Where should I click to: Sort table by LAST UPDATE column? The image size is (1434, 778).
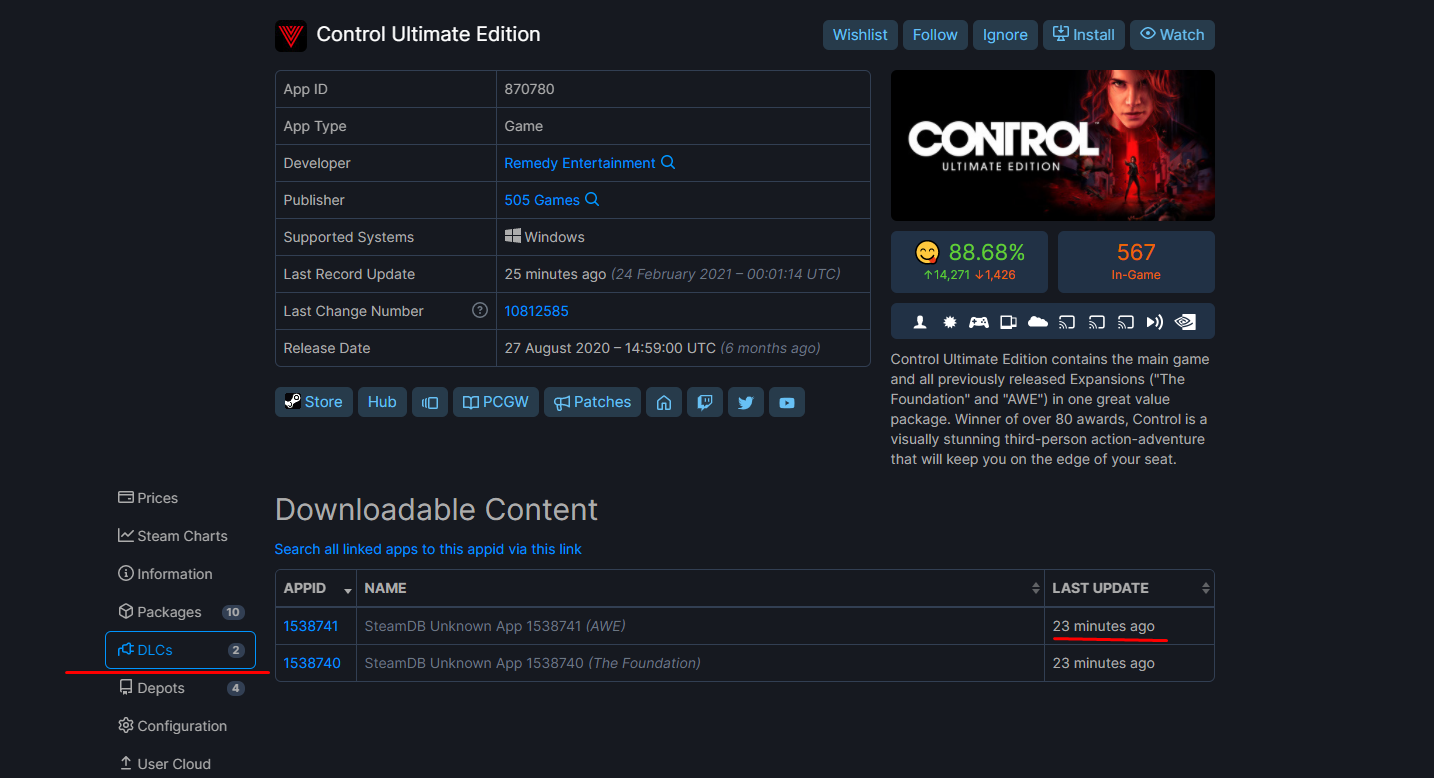tap(1129, 588)
